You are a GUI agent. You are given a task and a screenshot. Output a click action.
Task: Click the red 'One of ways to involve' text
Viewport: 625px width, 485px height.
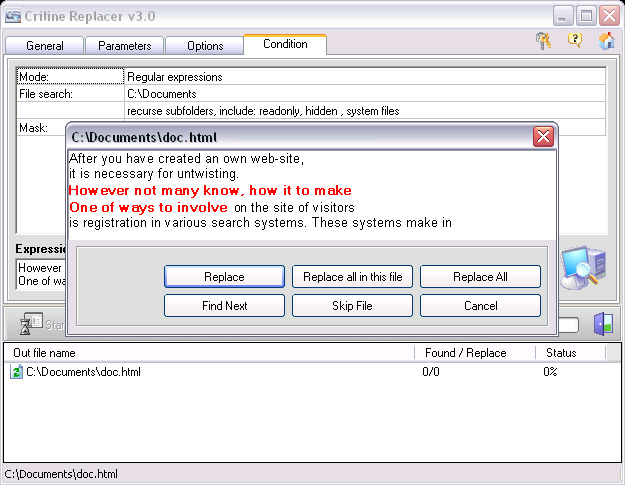coord(148,207)
